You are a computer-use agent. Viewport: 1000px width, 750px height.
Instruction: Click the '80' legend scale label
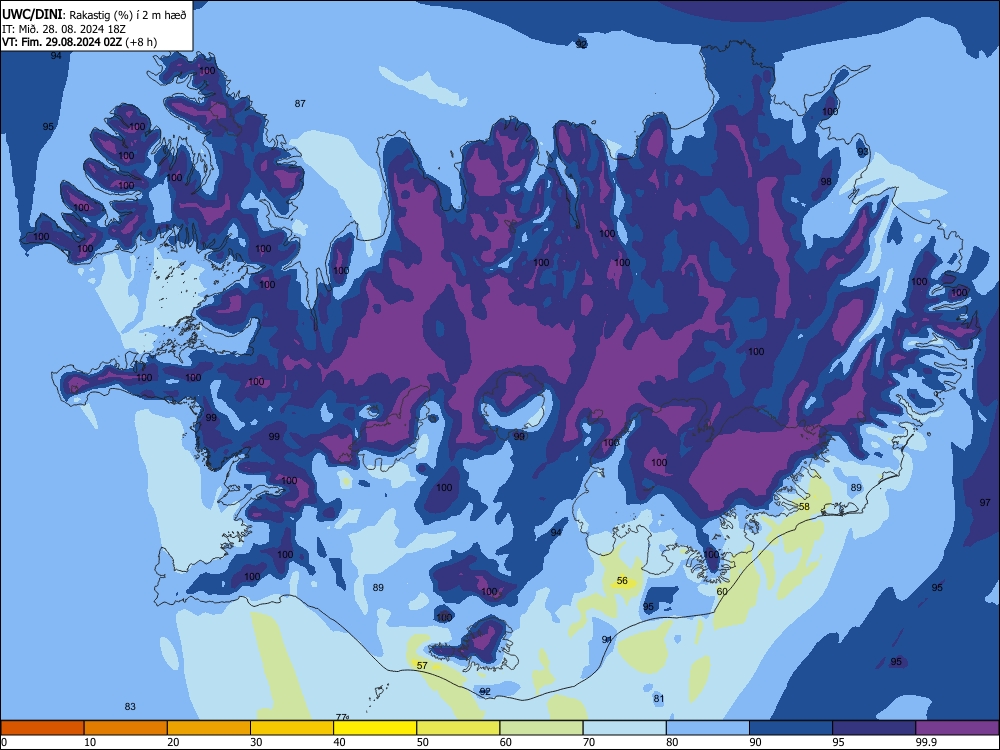click(x=672, y=742)
